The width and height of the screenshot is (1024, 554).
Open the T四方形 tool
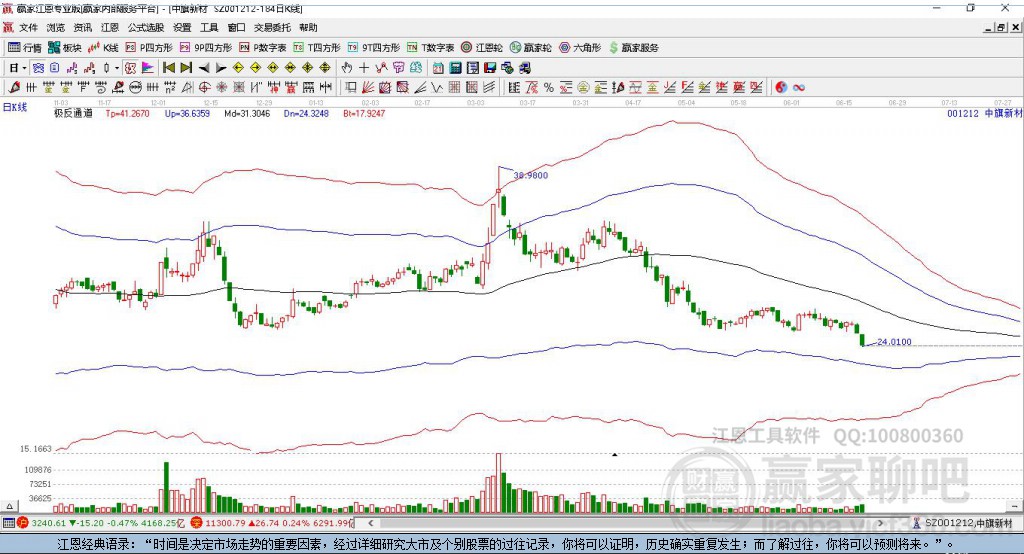(317, 48)
